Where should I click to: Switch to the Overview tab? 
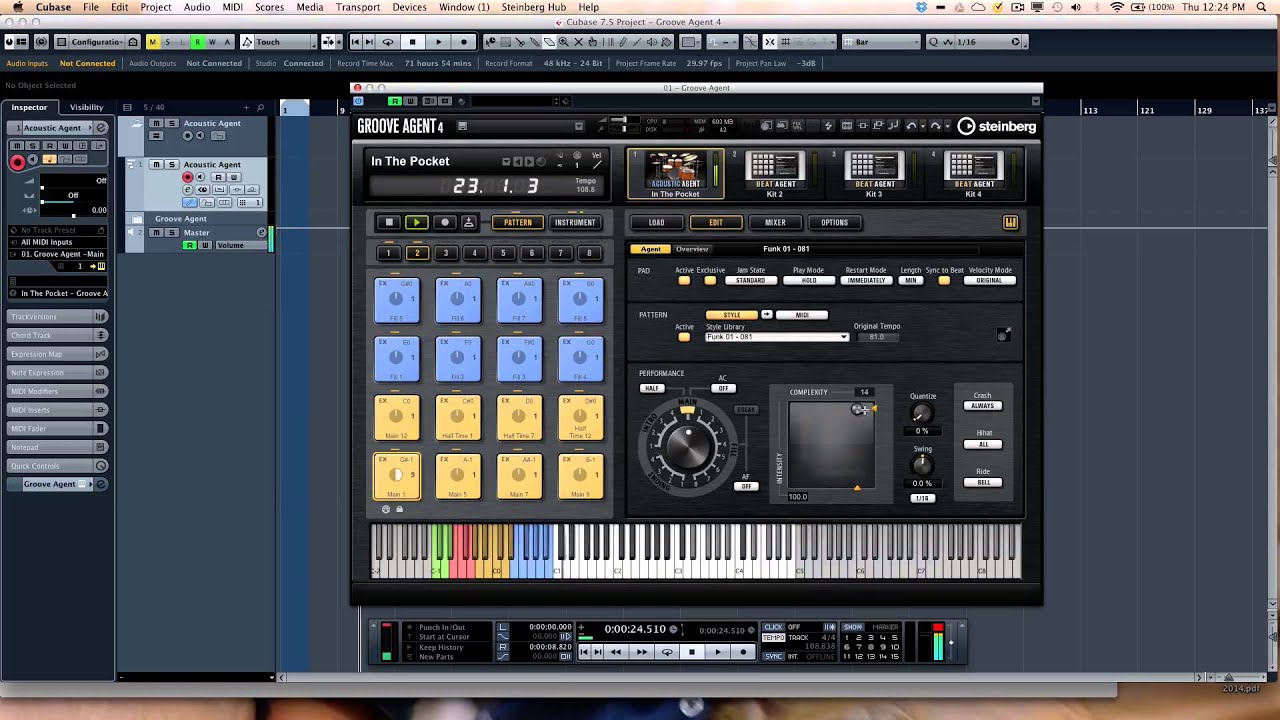click(692, 249)
